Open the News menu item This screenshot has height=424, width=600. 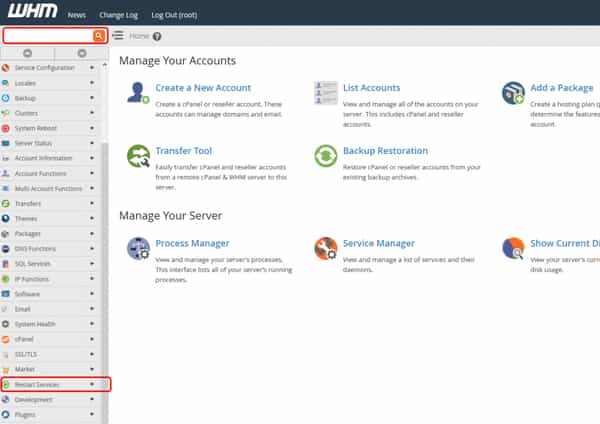pyautogui.click(x=77, y=15)
